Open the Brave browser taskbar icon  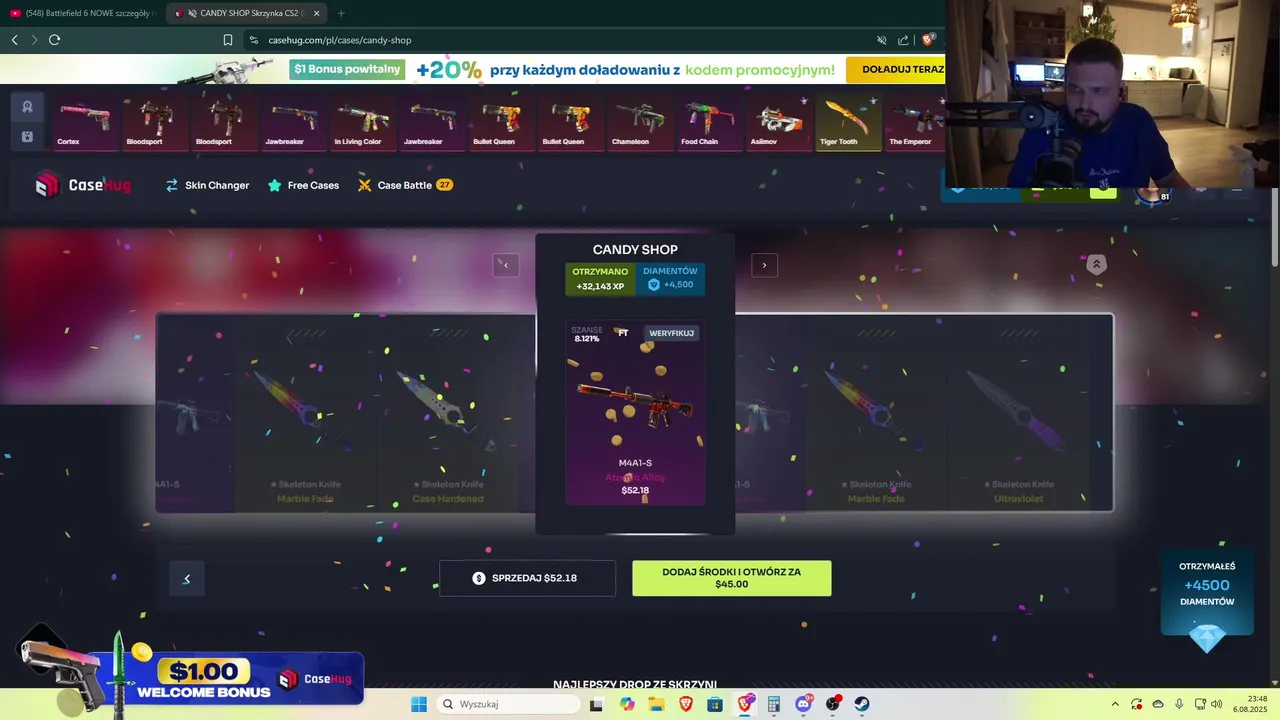686,704
